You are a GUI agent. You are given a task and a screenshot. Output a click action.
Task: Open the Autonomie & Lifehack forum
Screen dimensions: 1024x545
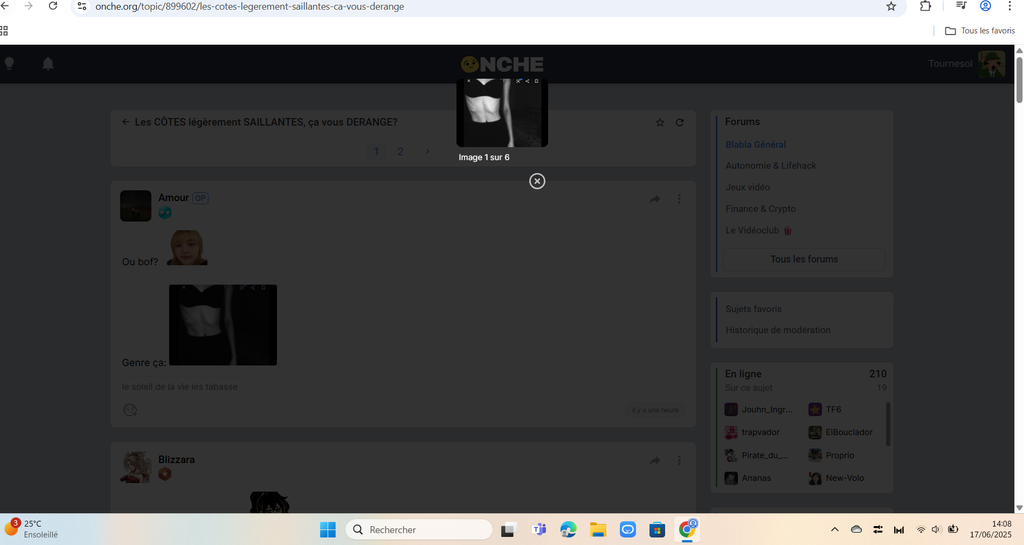coord(771,166)
